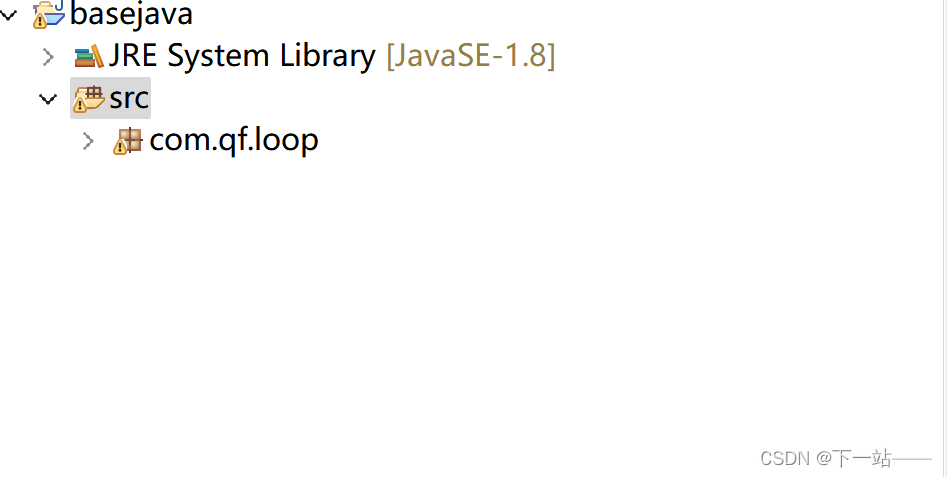Screen dimensions: 947x477
Task: Collapse the basejava project node
Action: 8,15
